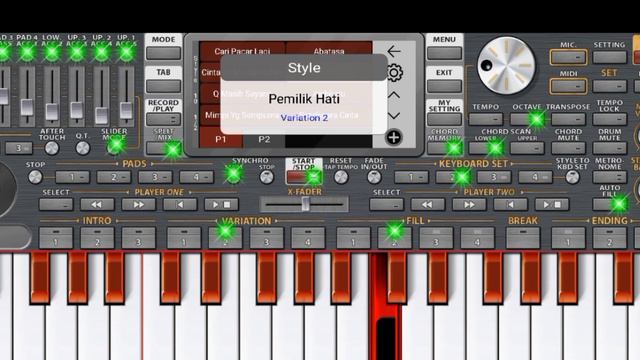
Task: Click the Start/Stop button
Action: pos(304,177)
